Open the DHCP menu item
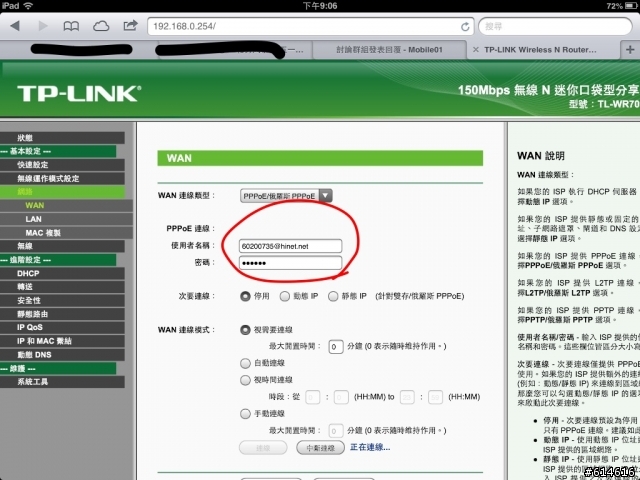 (x=62, y=273)
